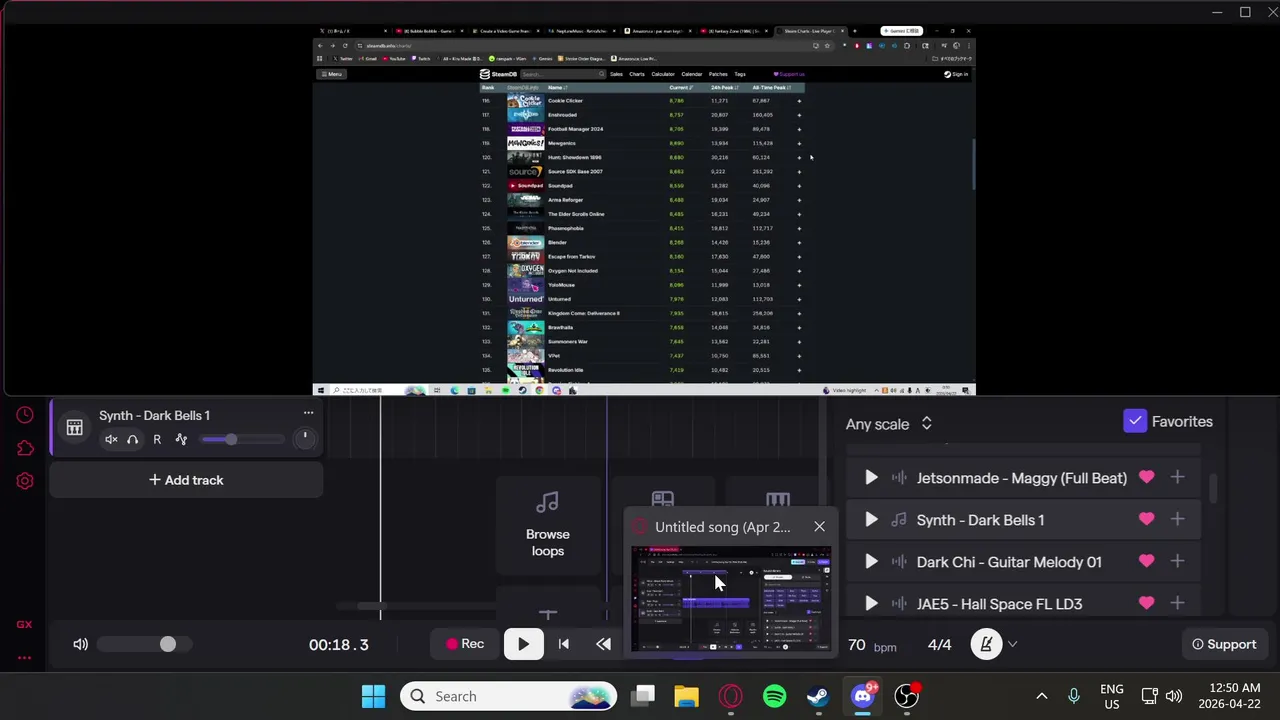The height and width of the screenshot is (720, 1280).
Task: Open the three-dot menu of Dark Bells track
Action: tap(308, 412)
